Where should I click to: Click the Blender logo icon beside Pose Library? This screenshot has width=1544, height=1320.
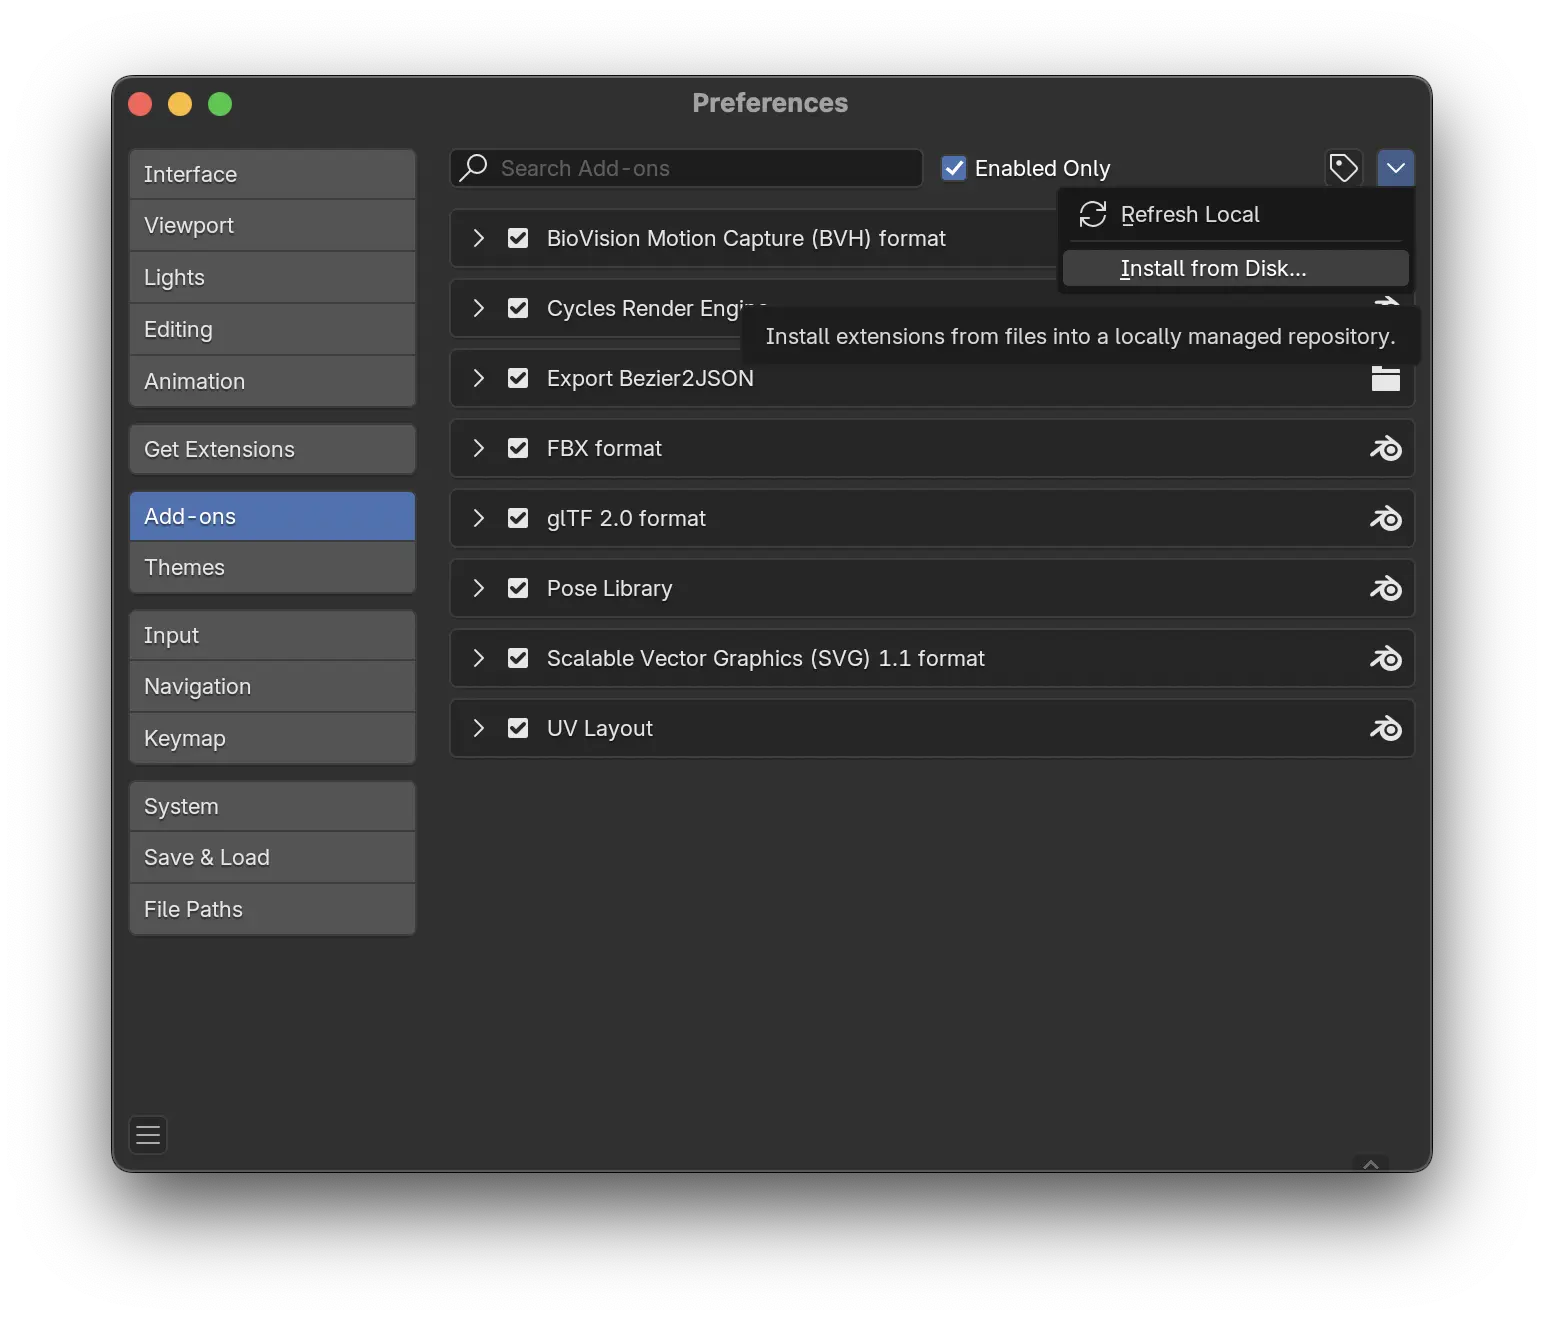click(1385, 589)
